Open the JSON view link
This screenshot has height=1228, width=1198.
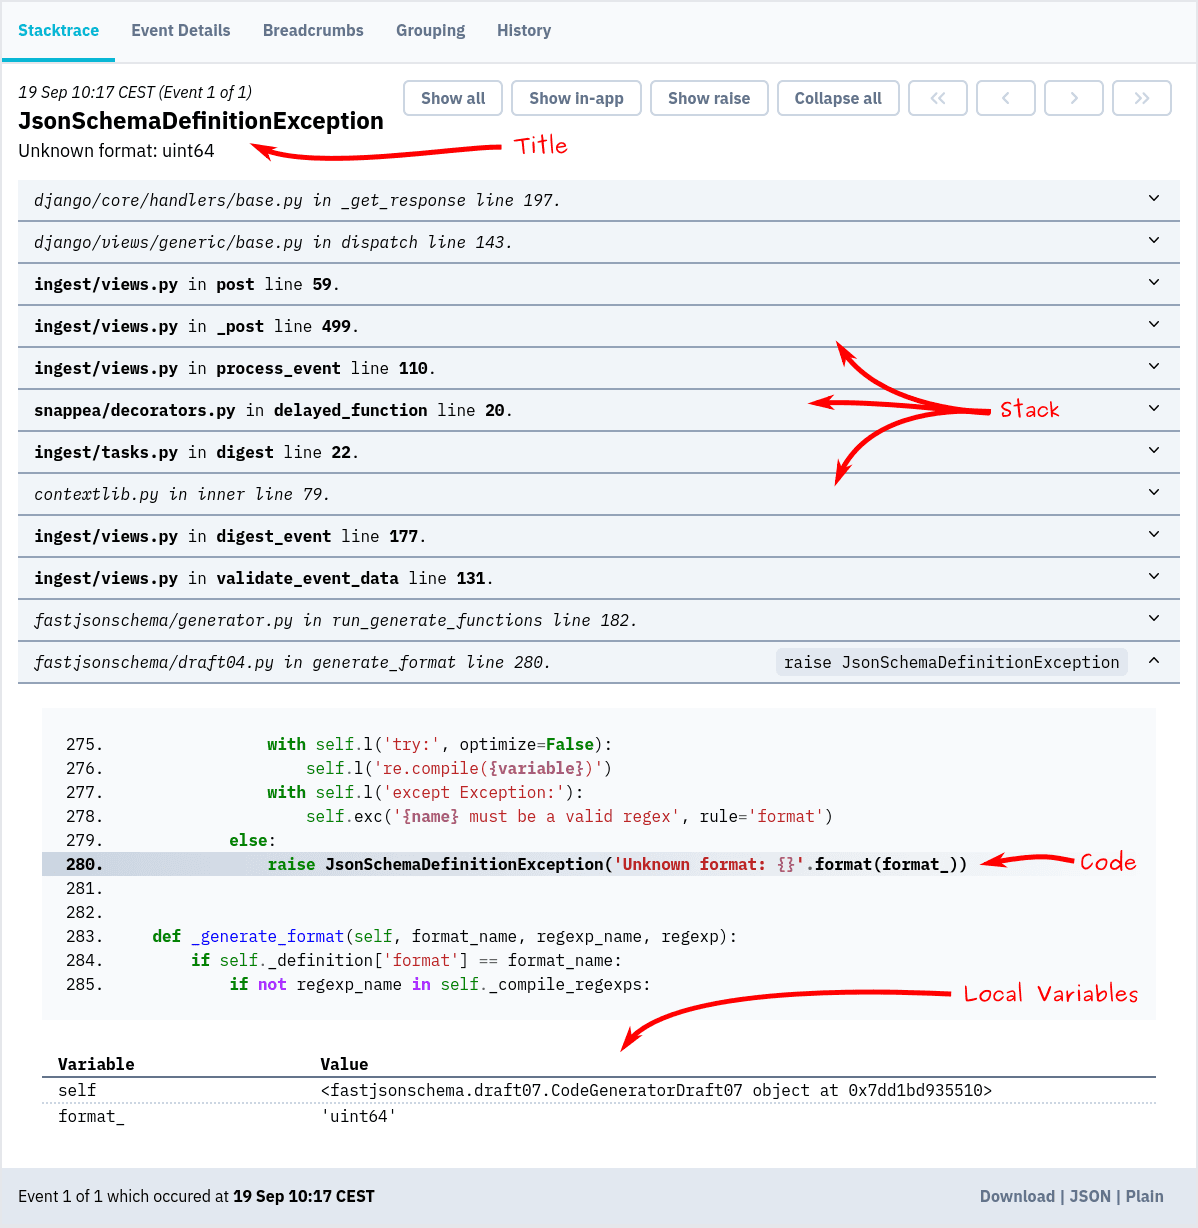pyautogui.click(x=1090, y=1196)
